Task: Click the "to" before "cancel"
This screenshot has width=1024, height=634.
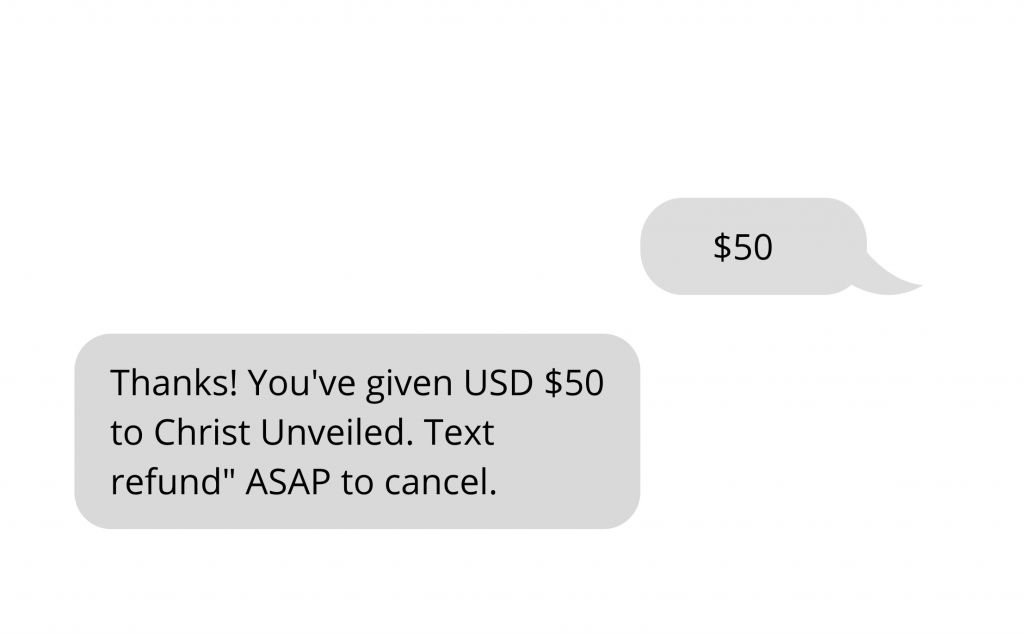Action: (357, 483)
